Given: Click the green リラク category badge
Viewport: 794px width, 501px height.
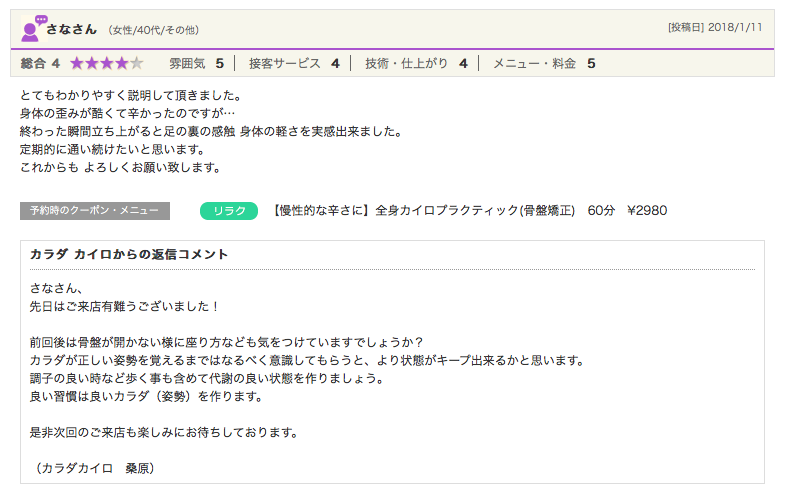Looking at the screenshot, I should point(229,211).
